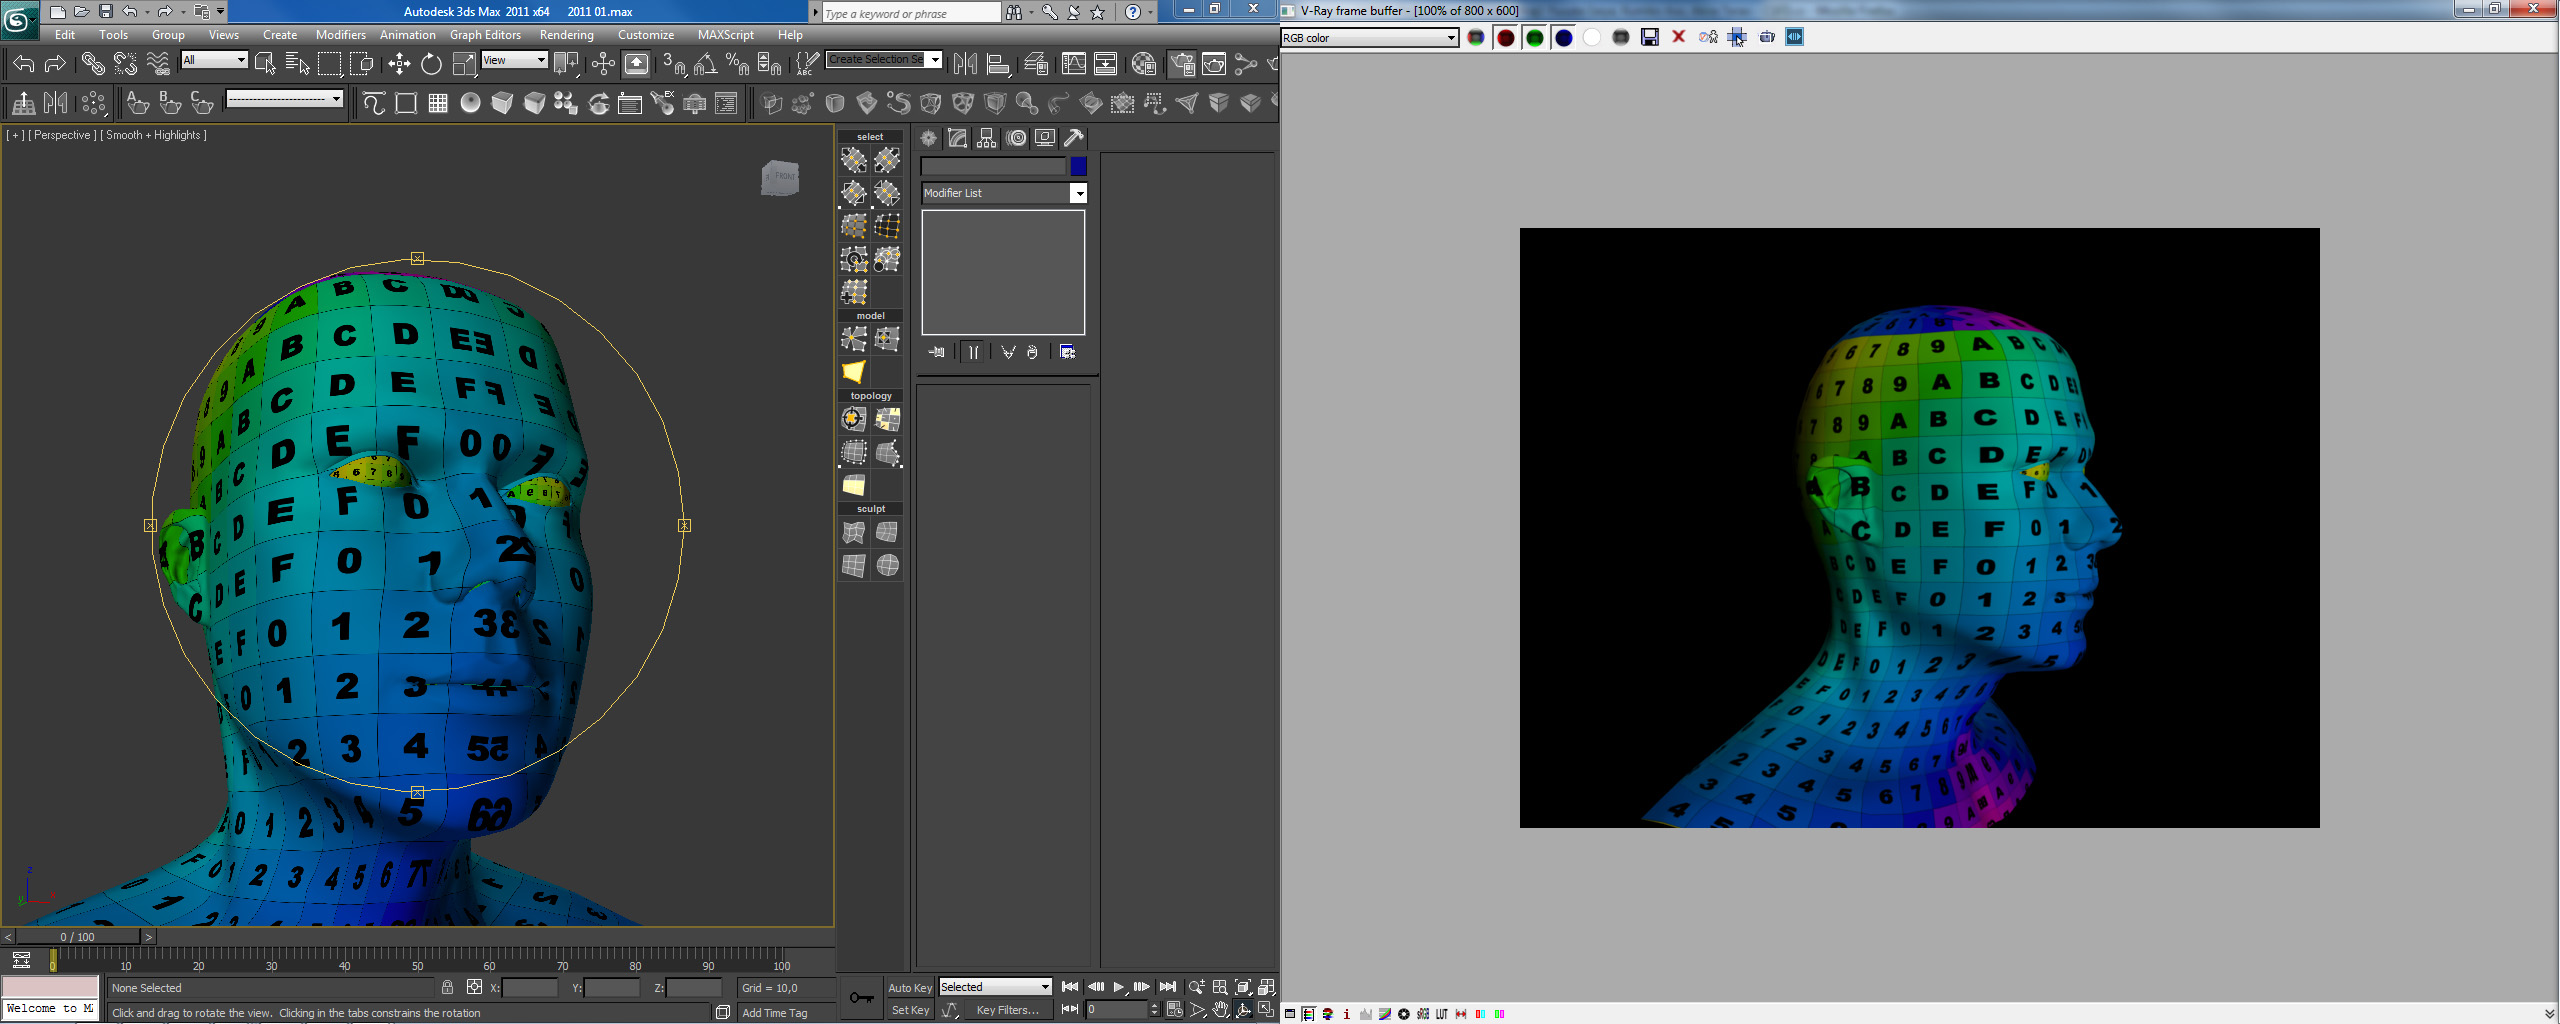Click the Set Key button
This screenshot has width=2560, height=1024.
coord(910,1010)
